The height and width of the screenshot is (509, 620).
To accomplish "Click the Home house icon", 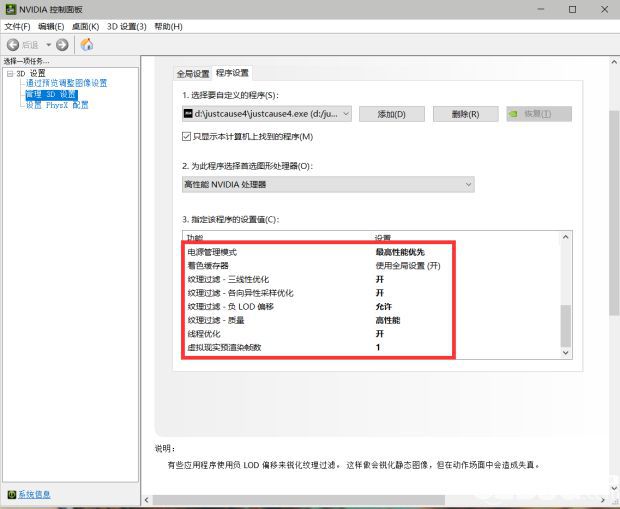I will pos(87,44).
